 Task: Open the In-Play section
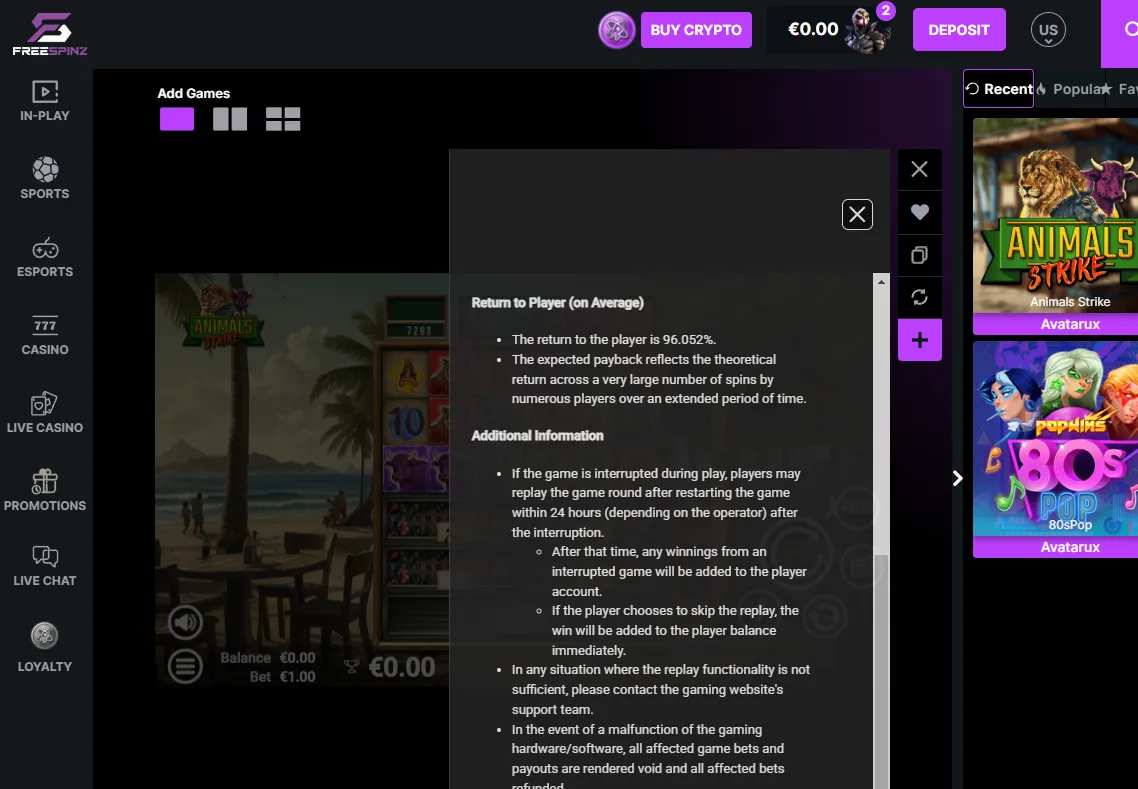point(45,101)
